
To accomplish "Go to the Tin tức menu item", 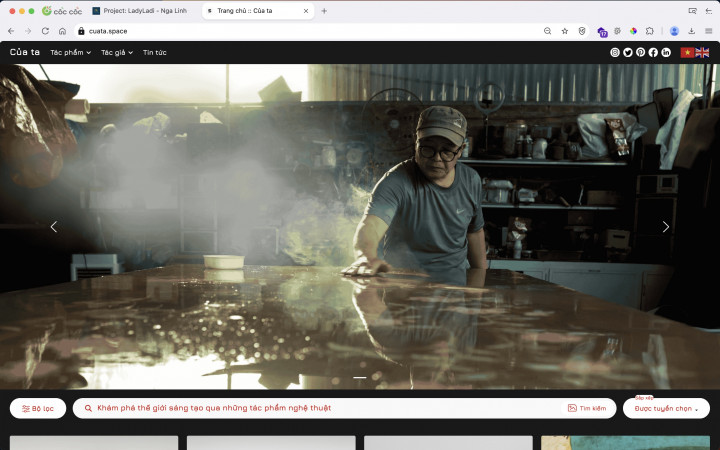I will (154, 52).
